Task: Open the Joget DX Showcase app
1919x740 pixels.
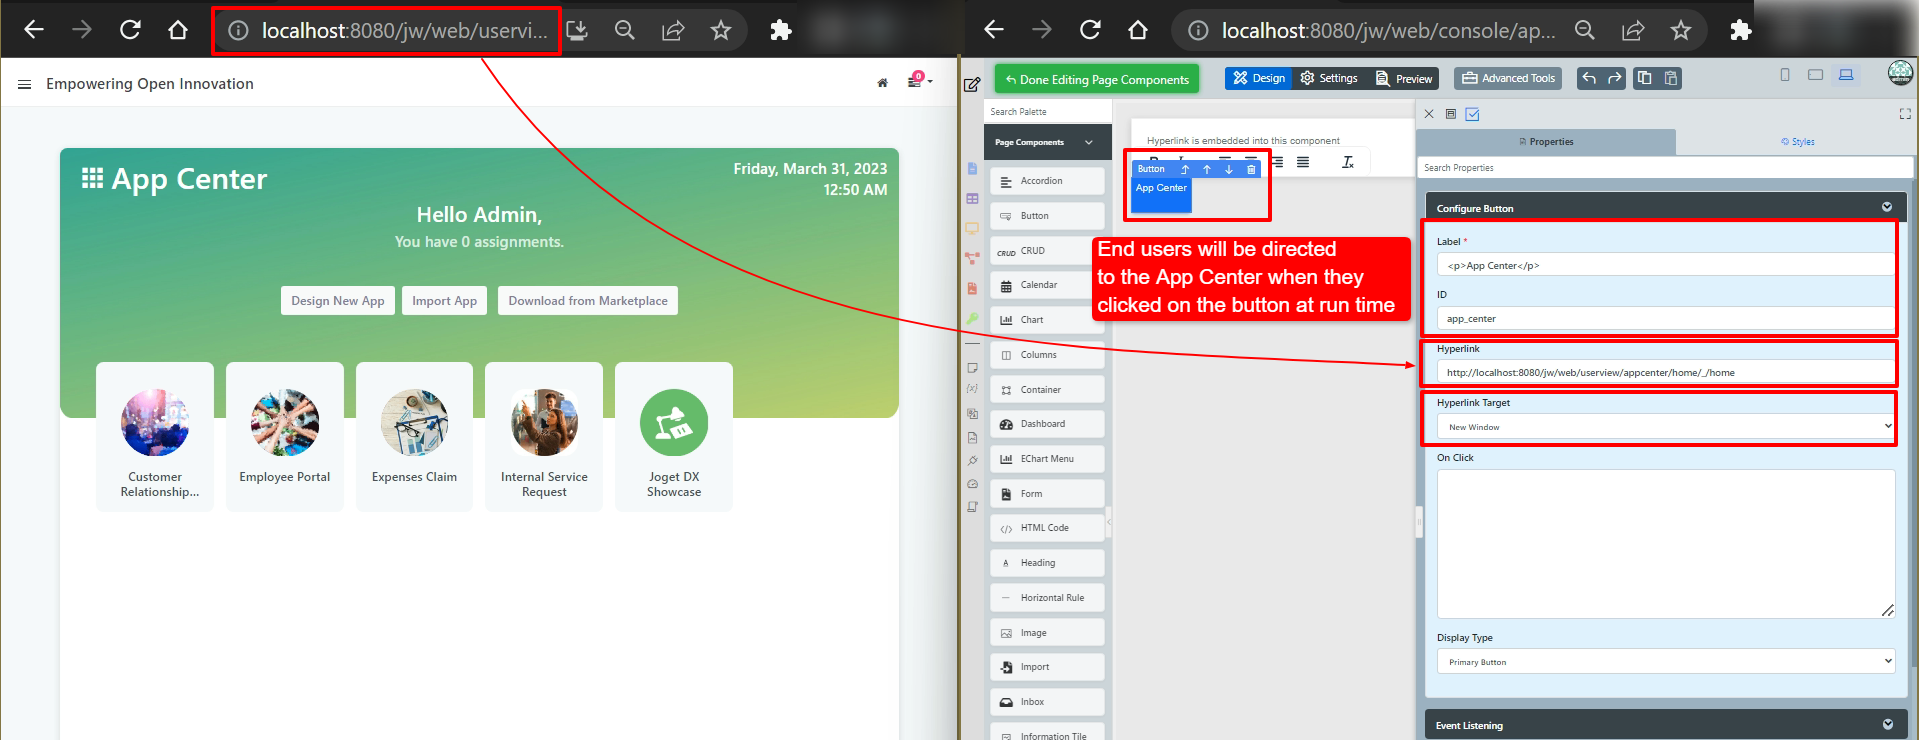Action: (674, 437)
